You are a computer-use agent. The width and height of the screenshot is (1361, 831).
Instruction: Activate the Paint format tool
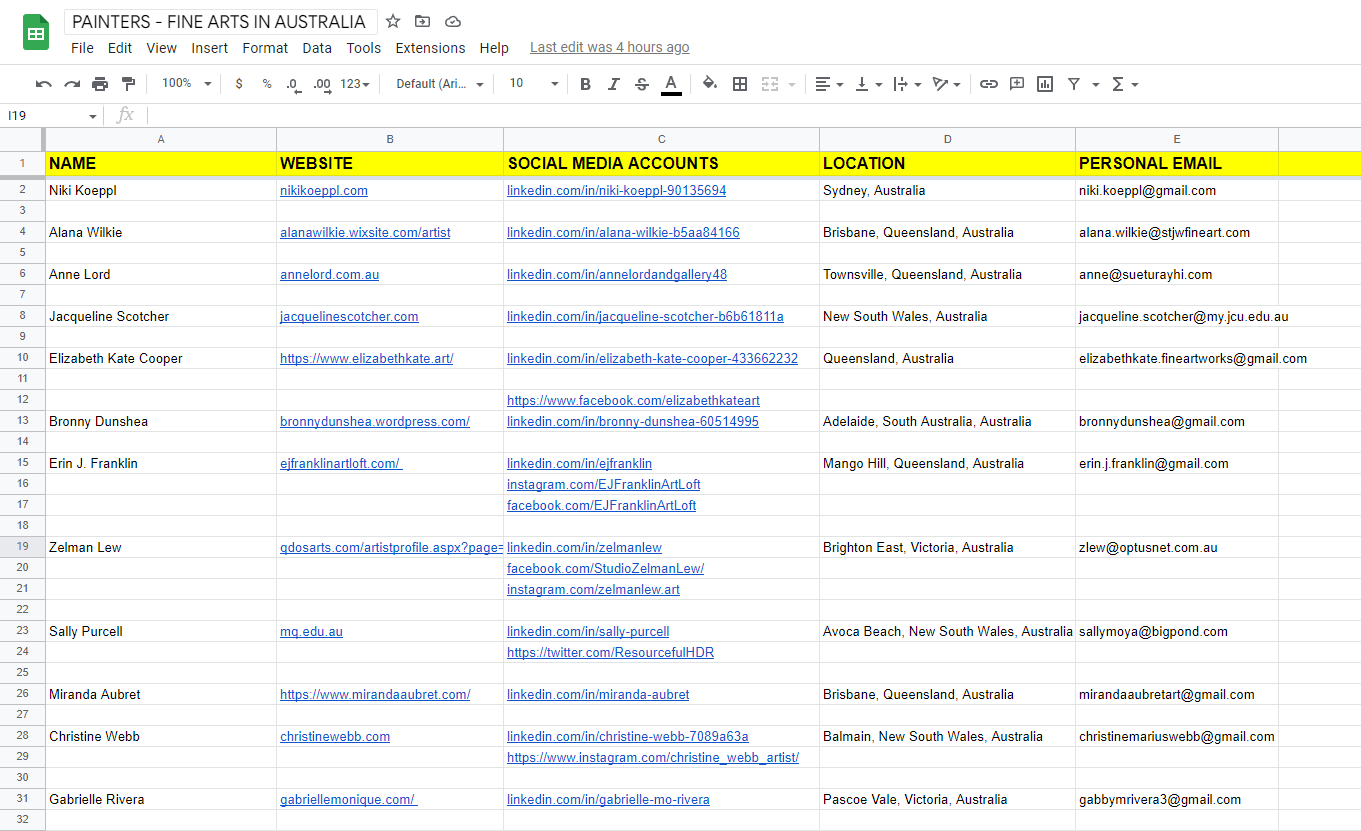pyautogui.click(x=128, y=84)
